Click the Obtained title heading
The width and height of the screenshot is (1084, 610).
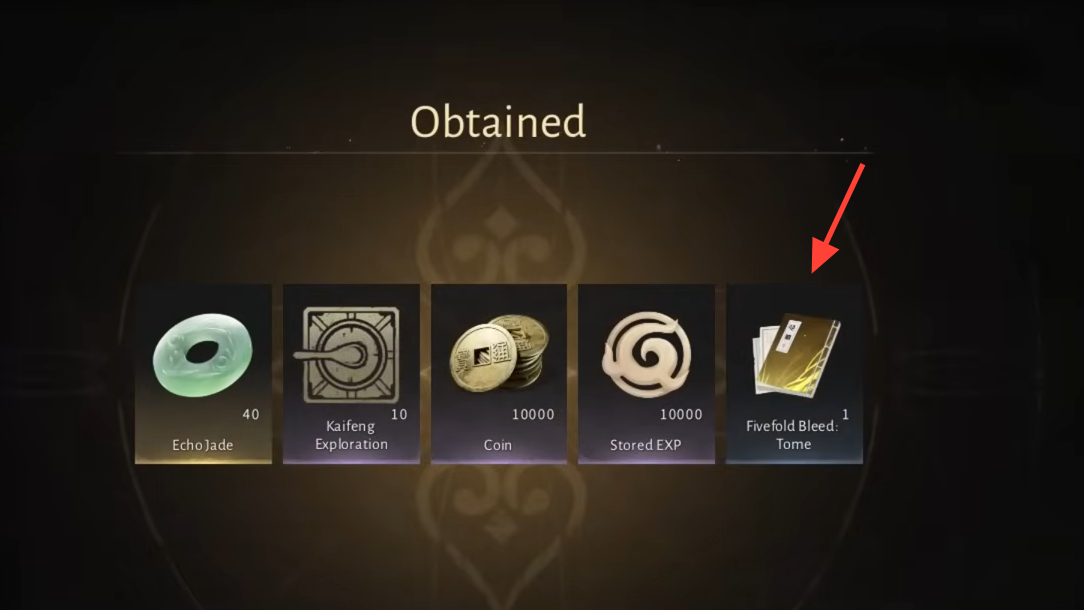tap(498, 122)
